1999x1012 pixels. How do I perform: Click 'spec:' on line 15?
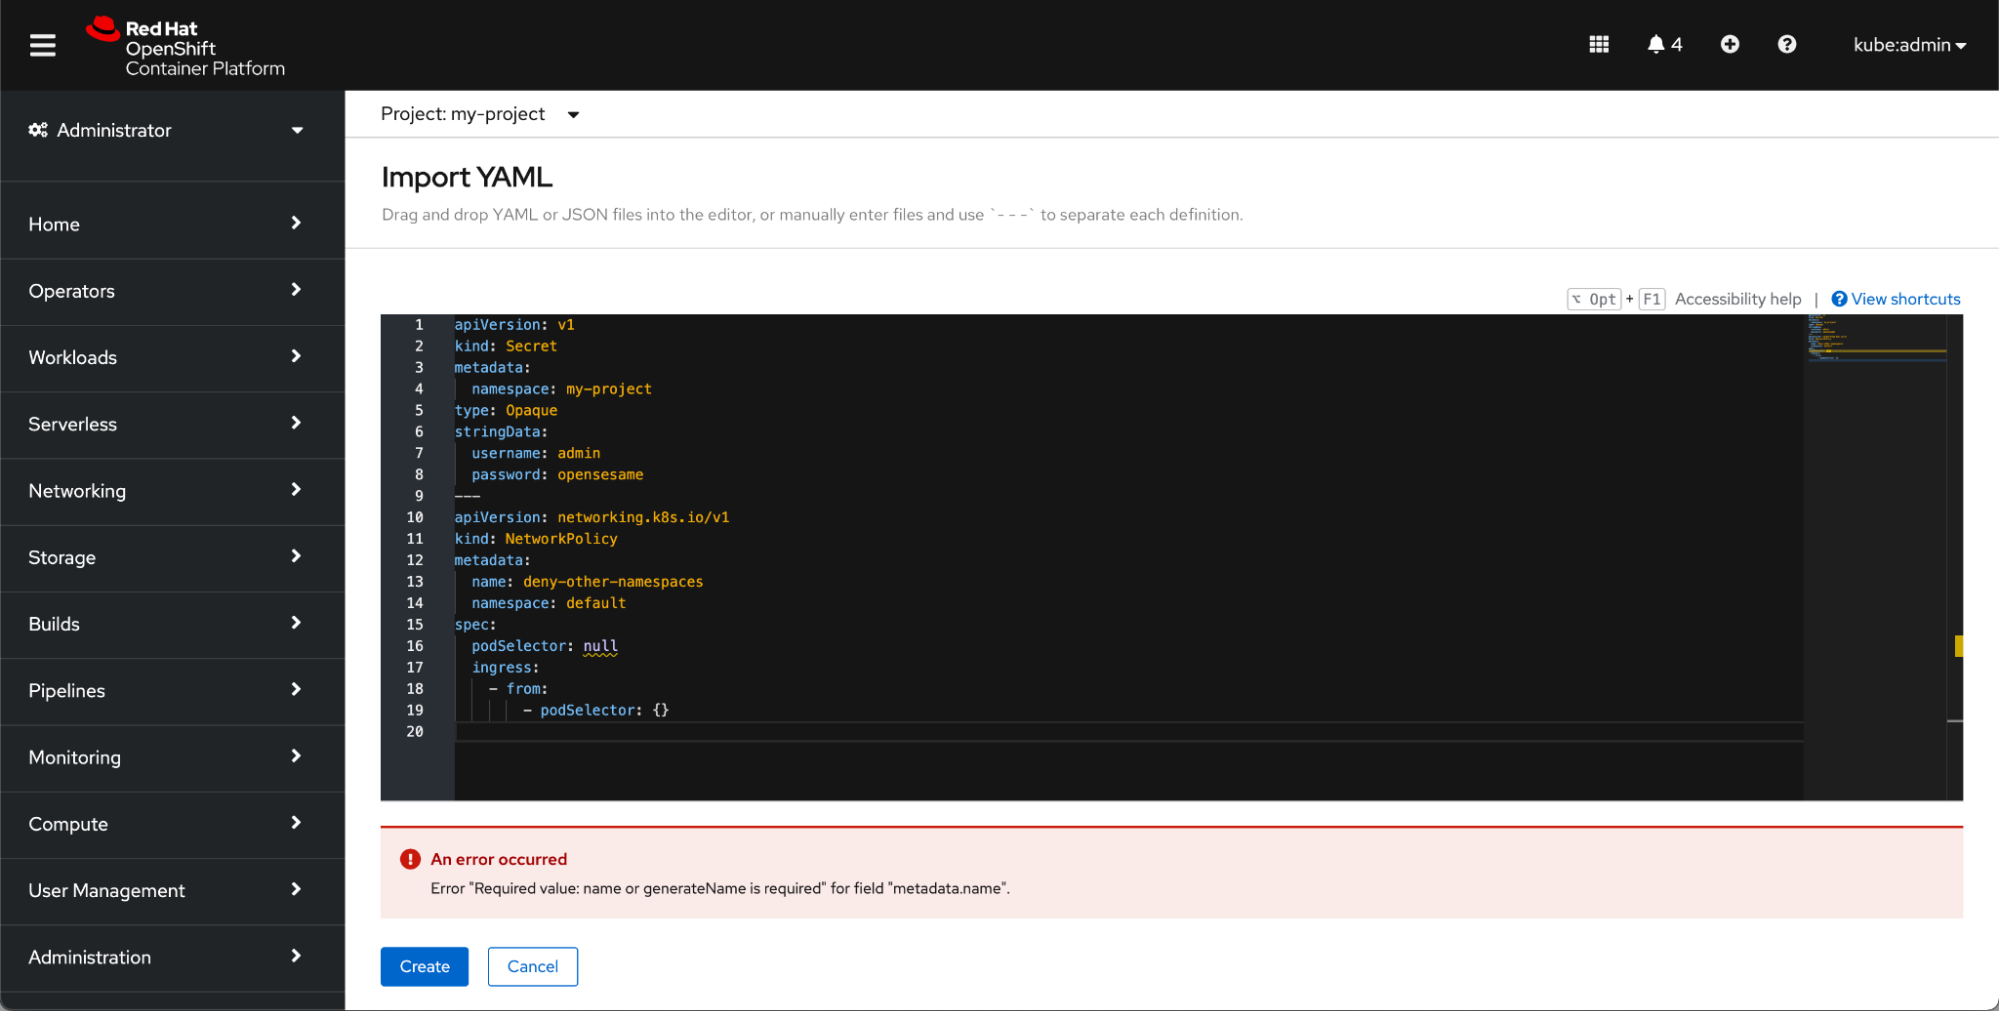click(476, 625)
